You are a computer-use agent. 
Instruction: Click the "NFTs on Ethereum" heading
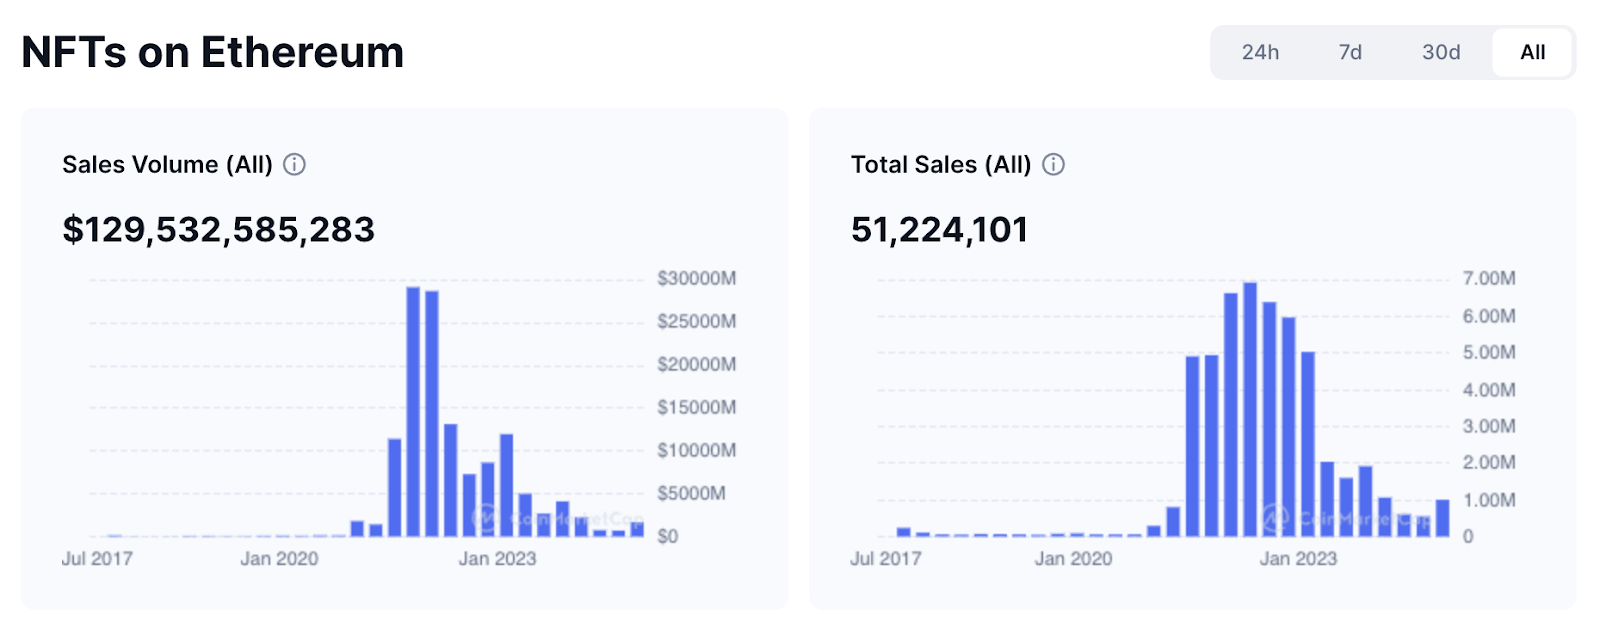coord(213,52)
